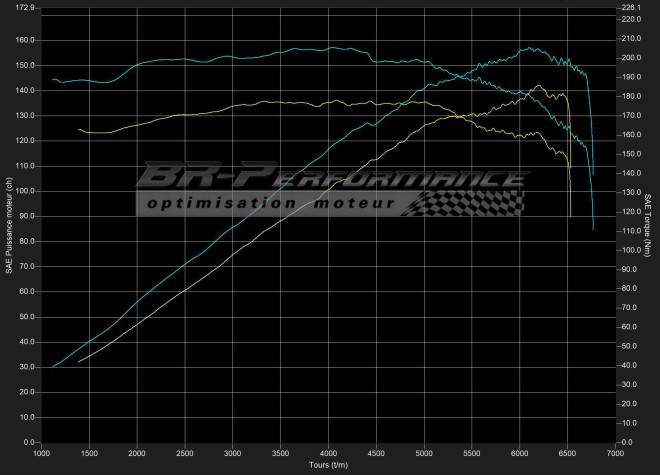Click the 6500 tick on the RPM axis

(x=567, y=453)
